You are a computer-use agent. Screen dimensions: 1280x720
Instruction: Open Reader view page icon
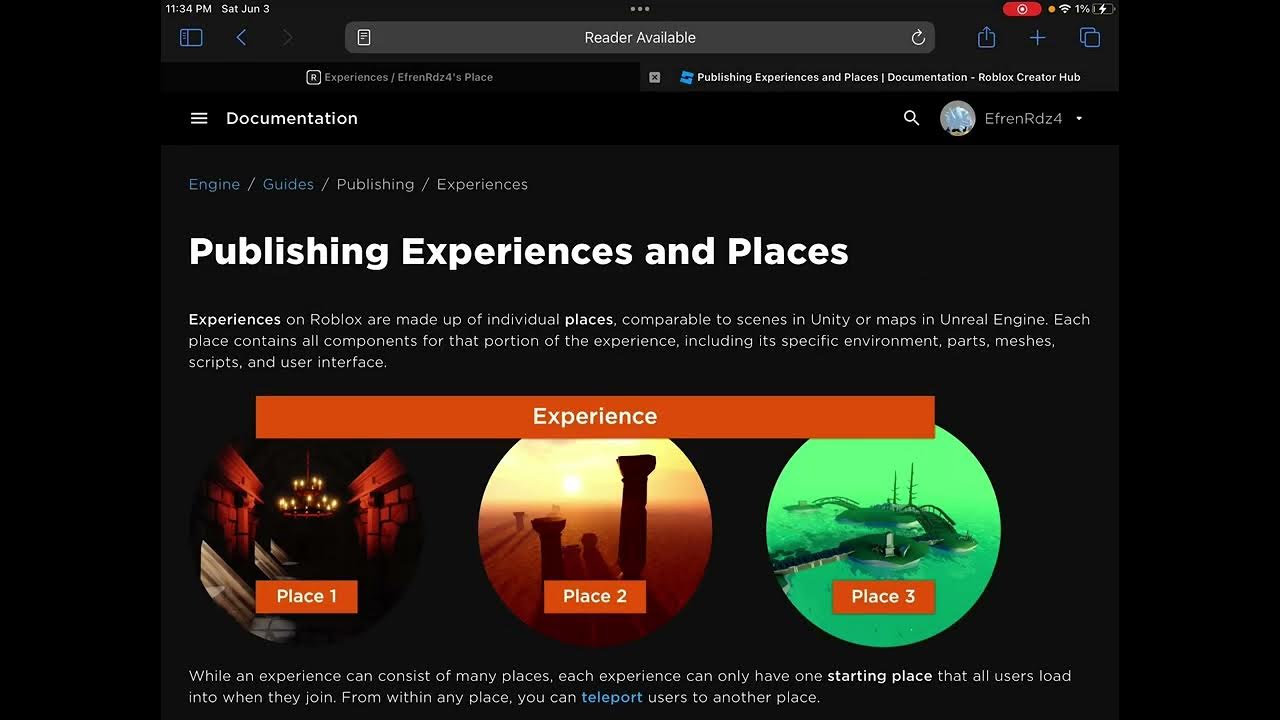364,37
